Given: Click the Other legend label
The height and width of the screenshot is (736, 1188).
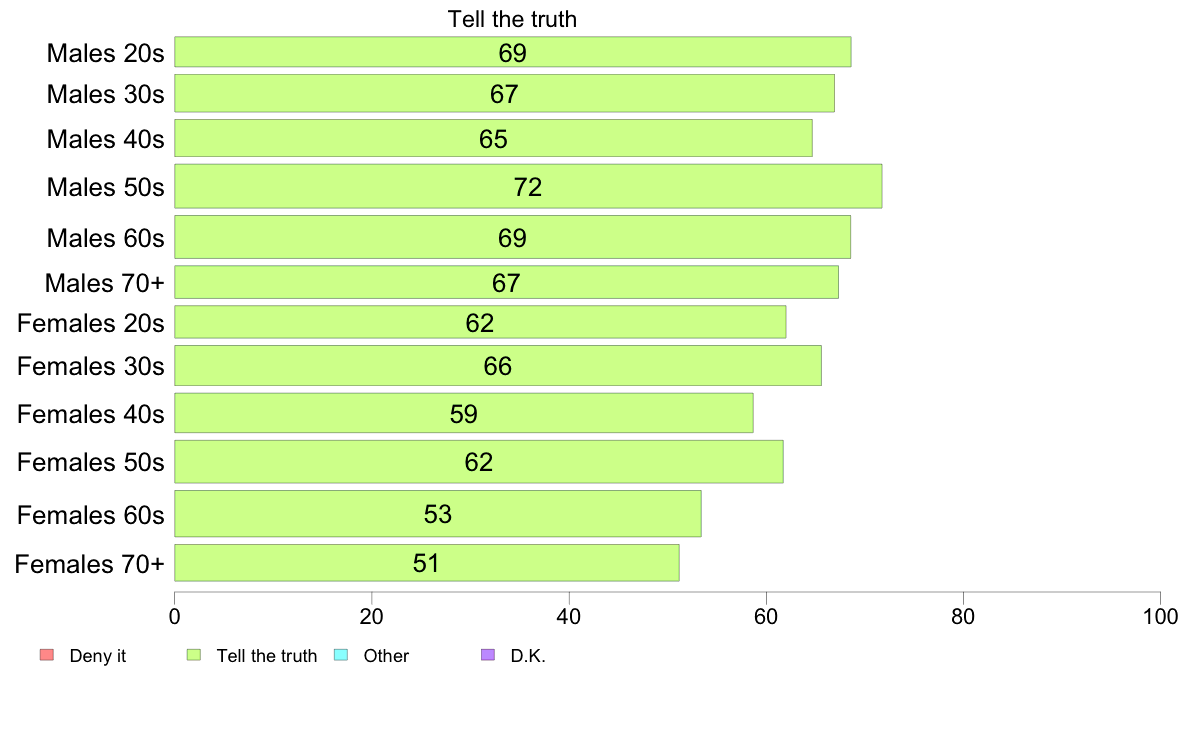Looking at the screenshot, I should pos(386,656).
